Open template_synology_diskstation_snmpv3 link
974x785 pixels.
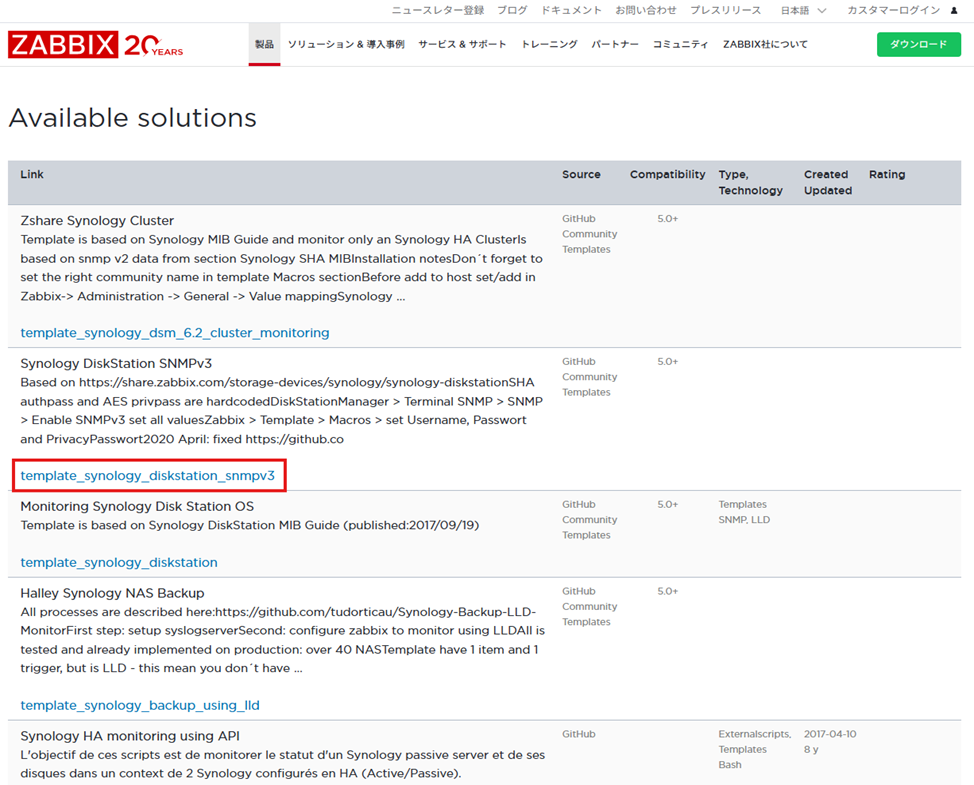point(148,476)
